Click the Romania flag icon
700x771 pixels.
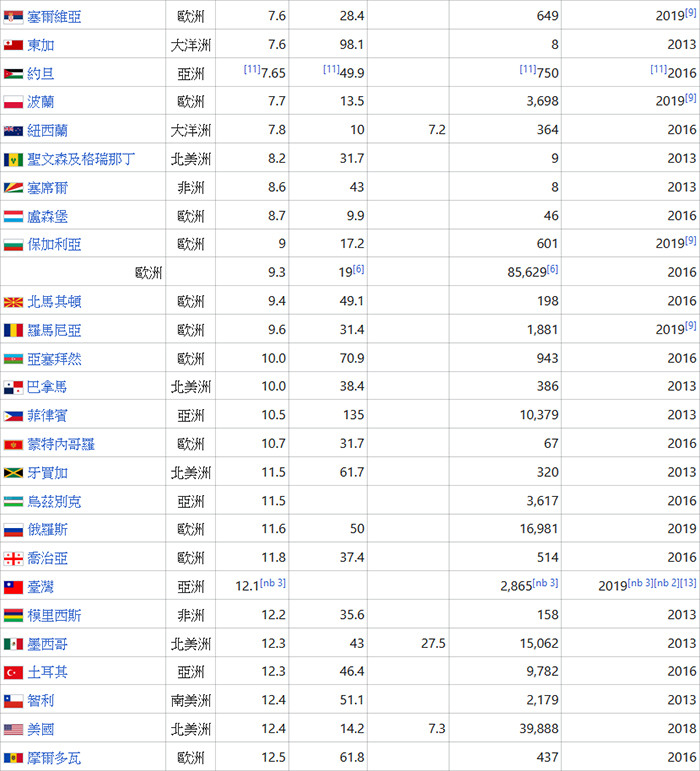coord(13,330)
